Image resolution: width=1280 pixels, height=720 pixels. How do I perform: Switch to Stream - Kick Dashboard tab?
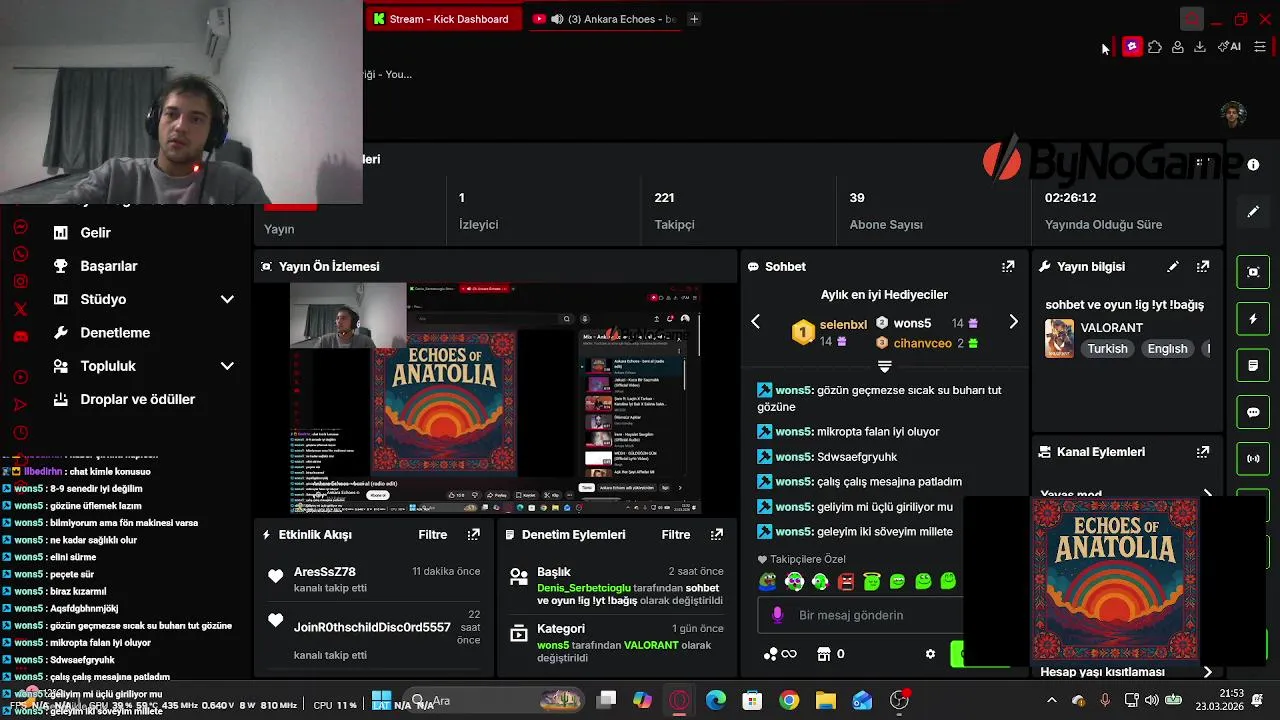pyautogui.click(x=442, y=18)
